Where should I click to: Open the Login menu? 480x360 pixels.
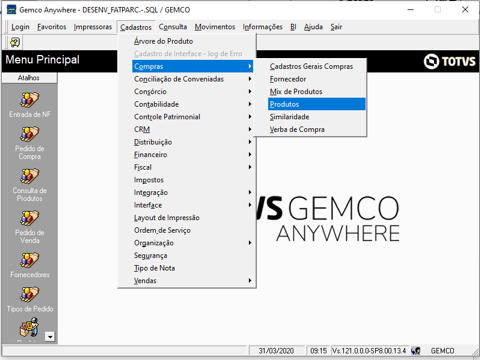pos(20,27)
